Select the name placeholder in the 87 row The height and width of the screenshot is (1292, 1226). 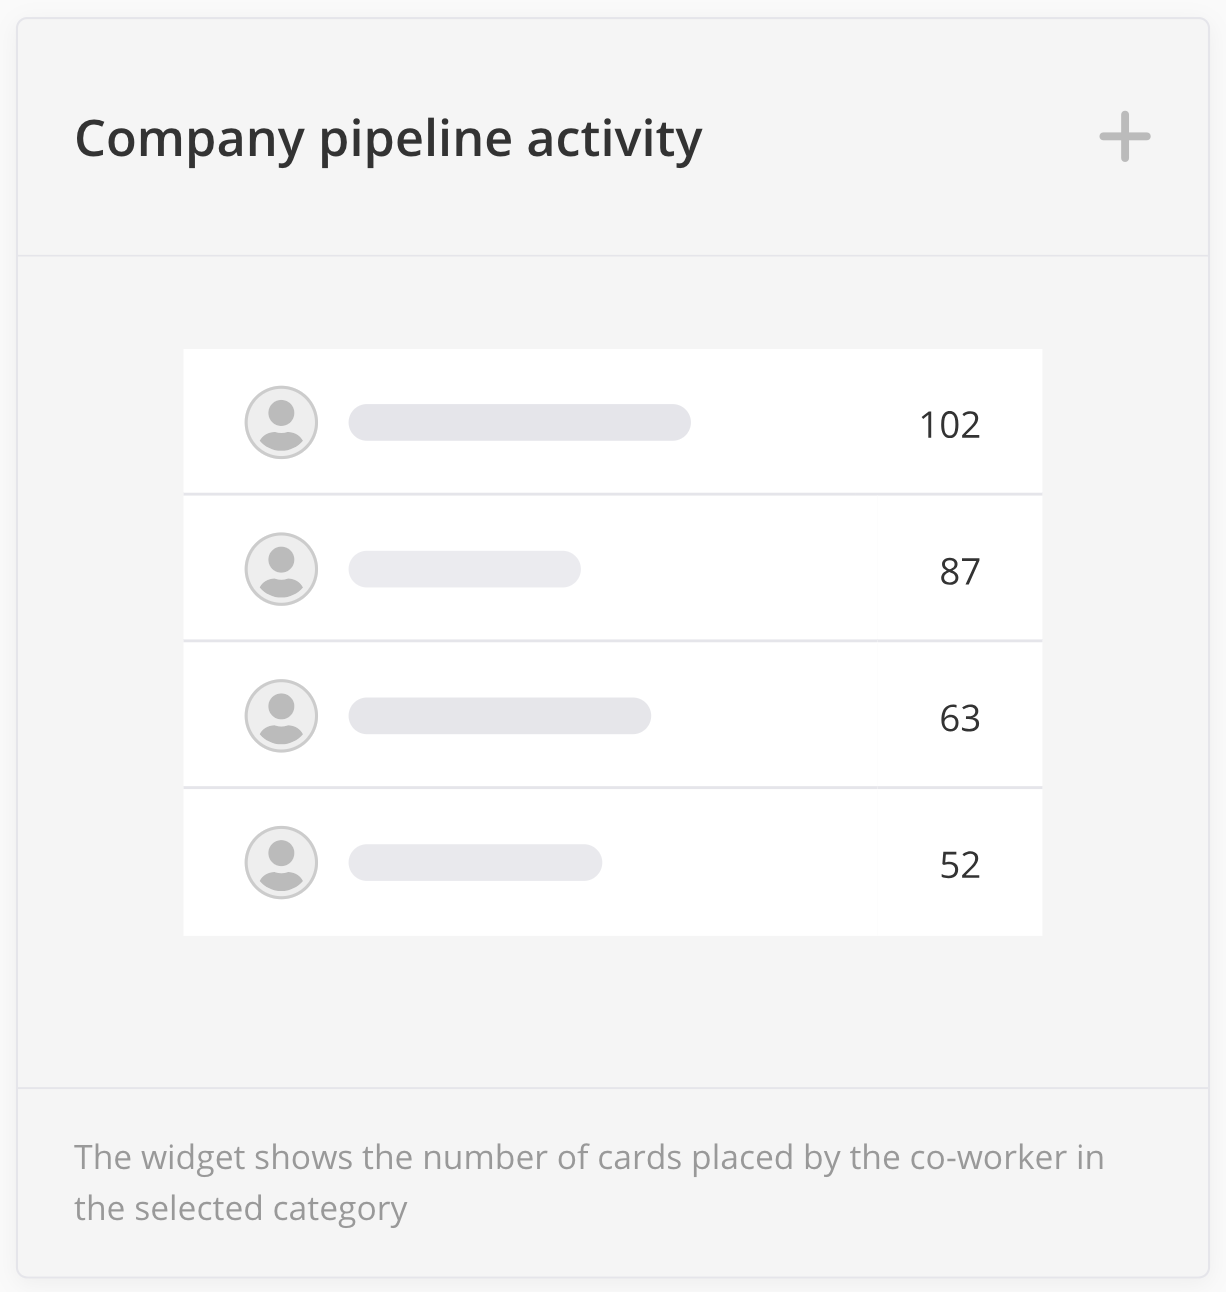(464, 569)
